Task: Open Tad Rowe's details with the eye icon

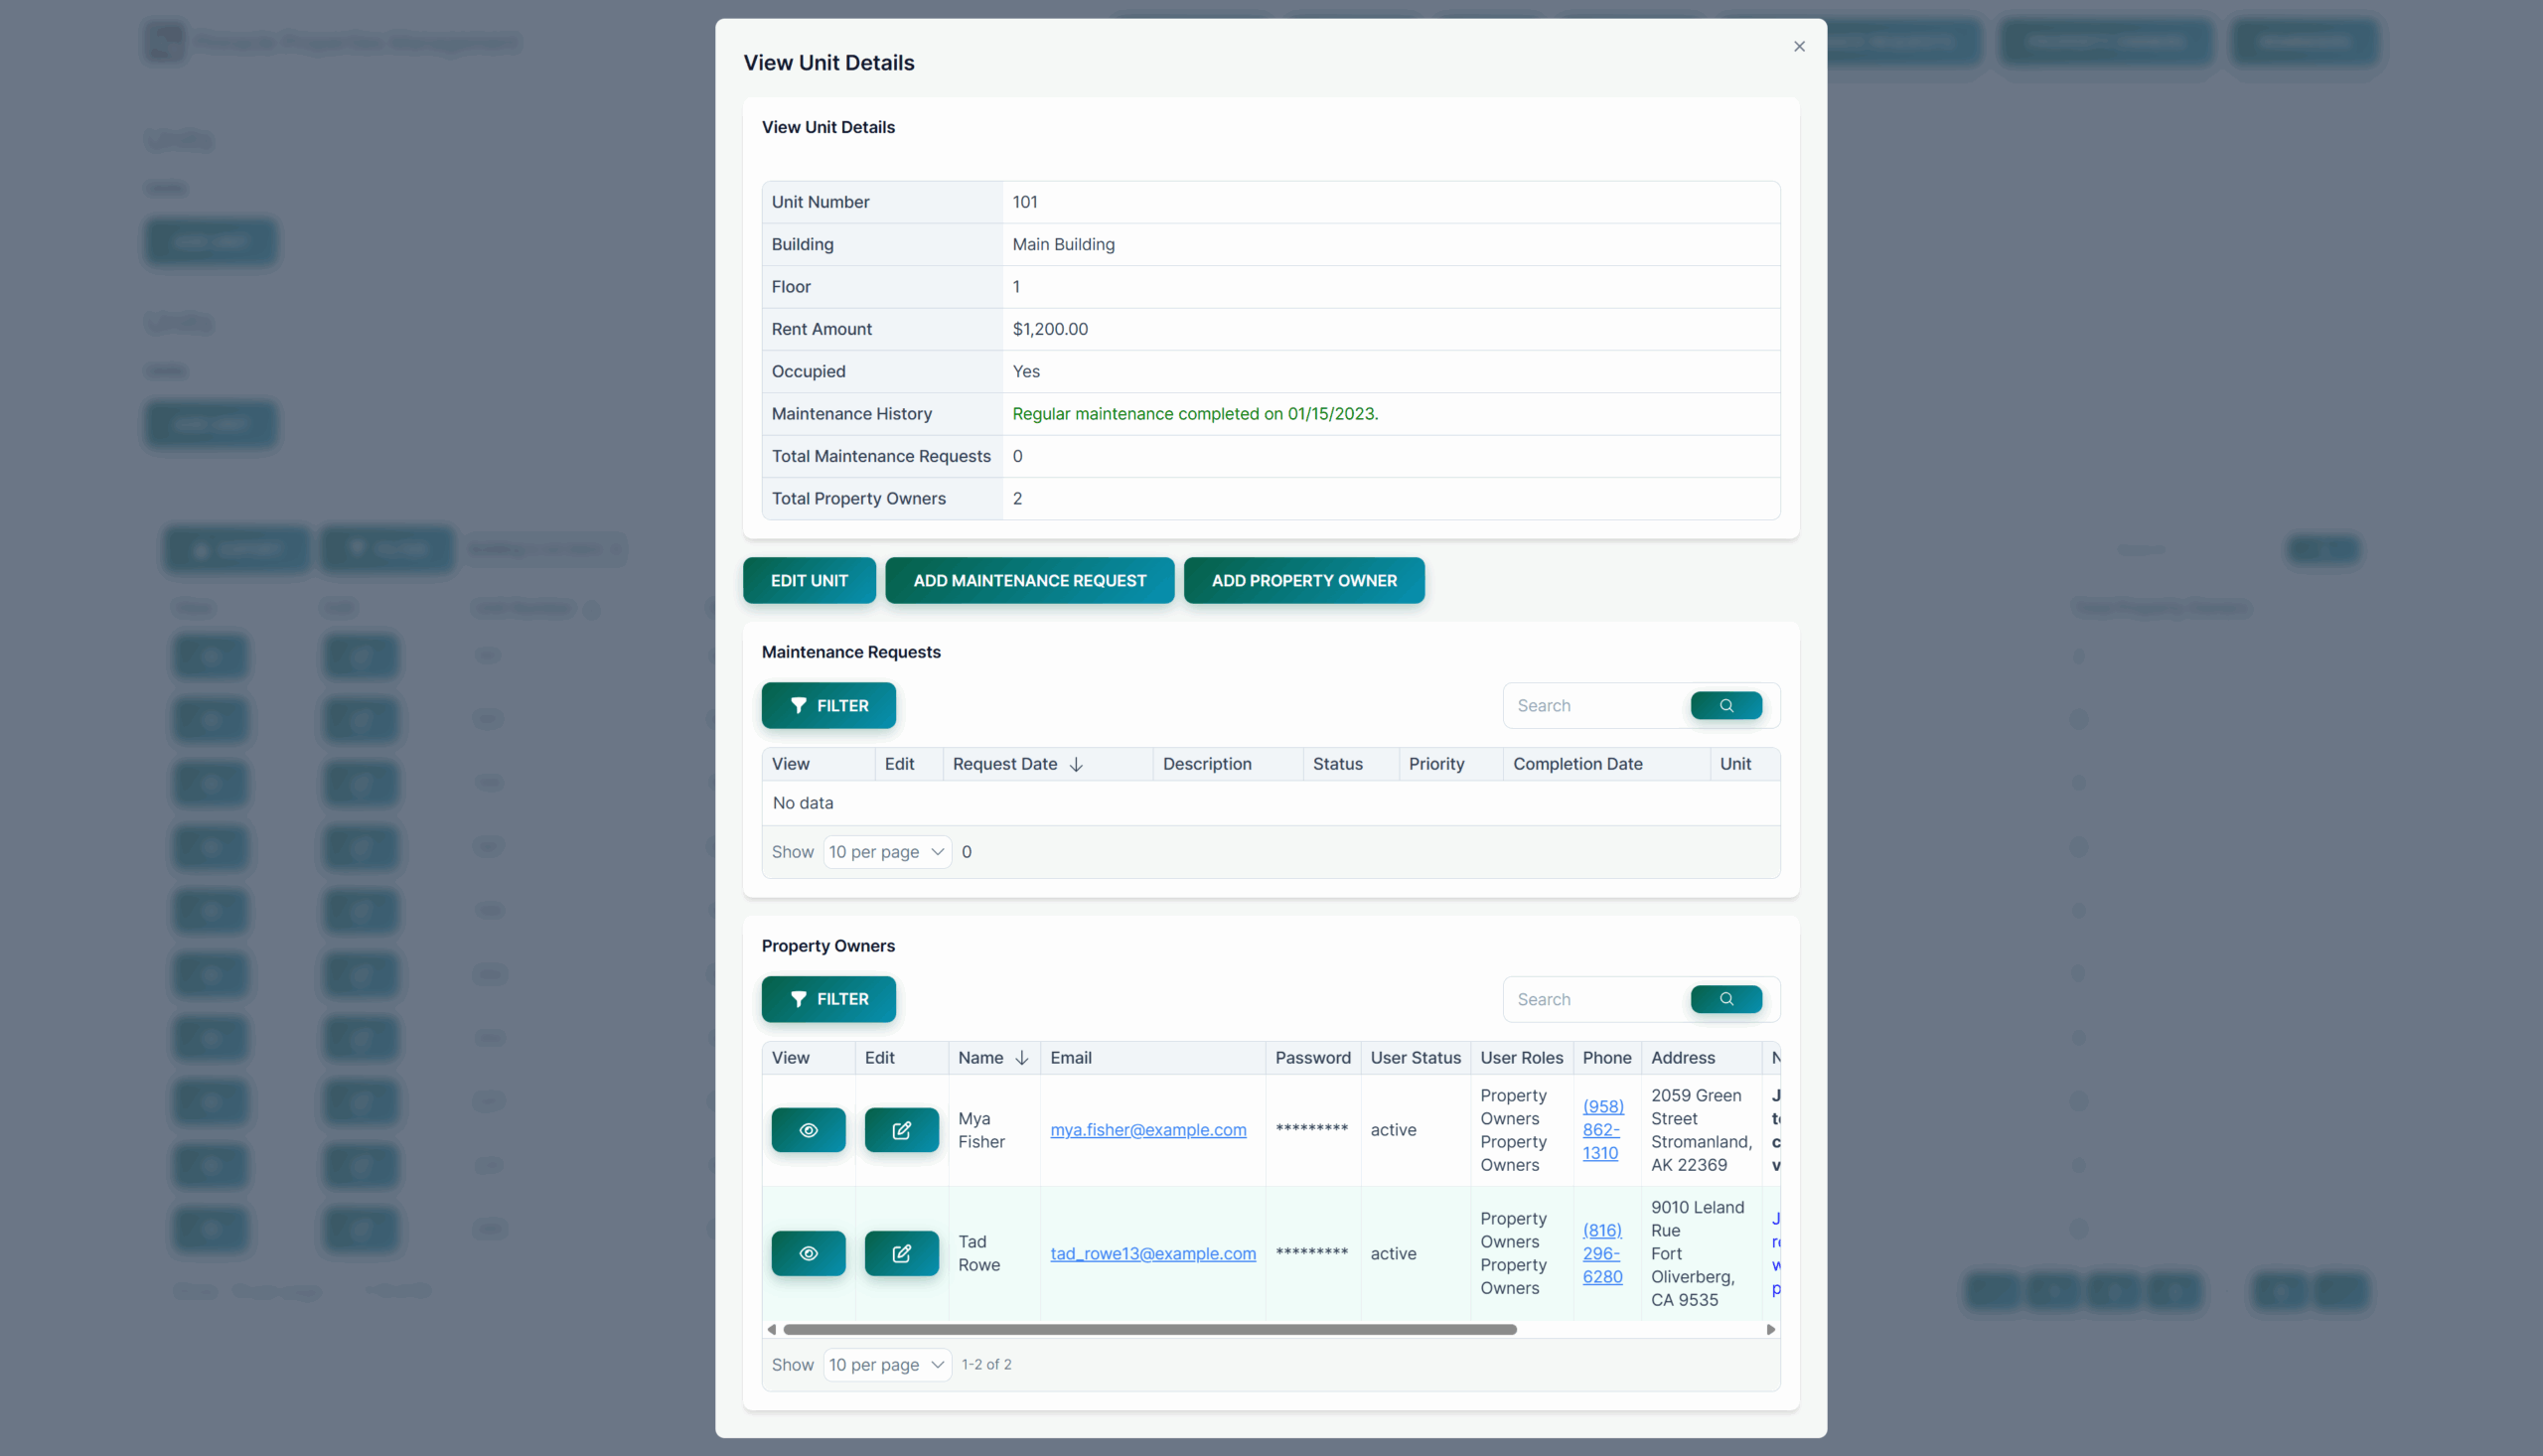Action: [807, 1253]
